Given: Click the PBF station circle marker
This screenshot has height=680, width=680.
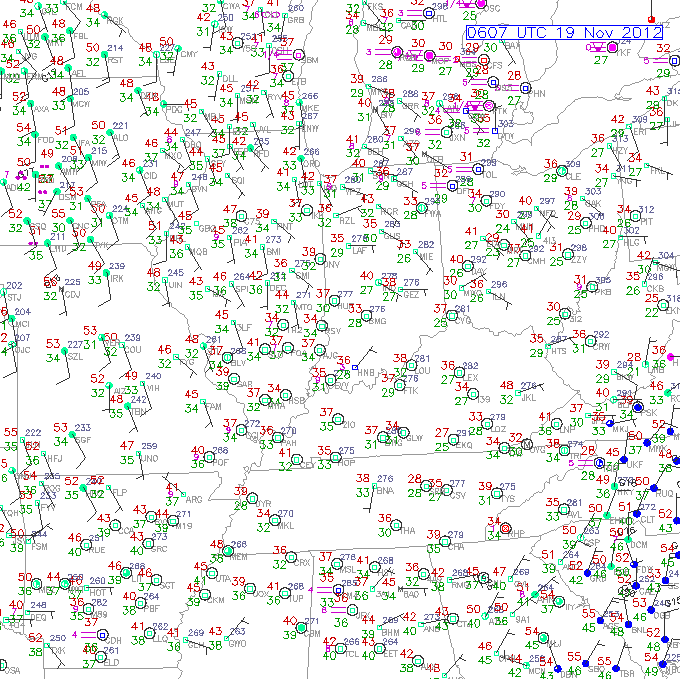Looking at the screenshot, I should point(141,603).
